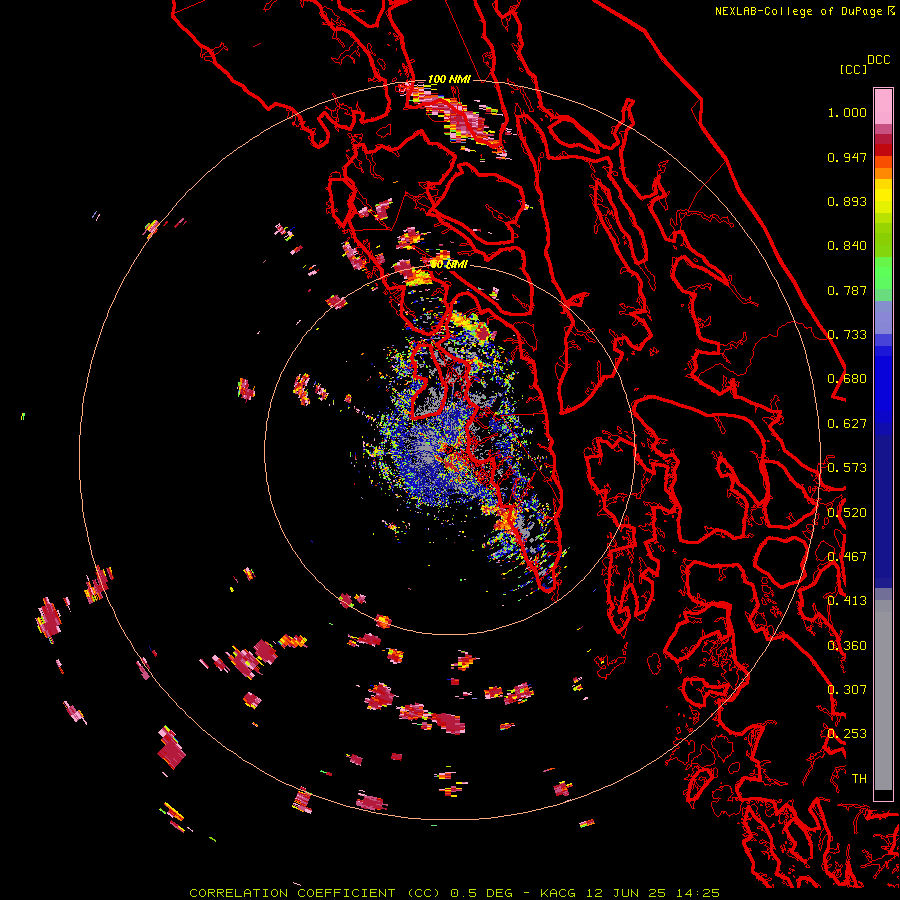The image size is (900, 900).
Task: Pick the bright green color bar segment
Action: [x=883, y=273]
